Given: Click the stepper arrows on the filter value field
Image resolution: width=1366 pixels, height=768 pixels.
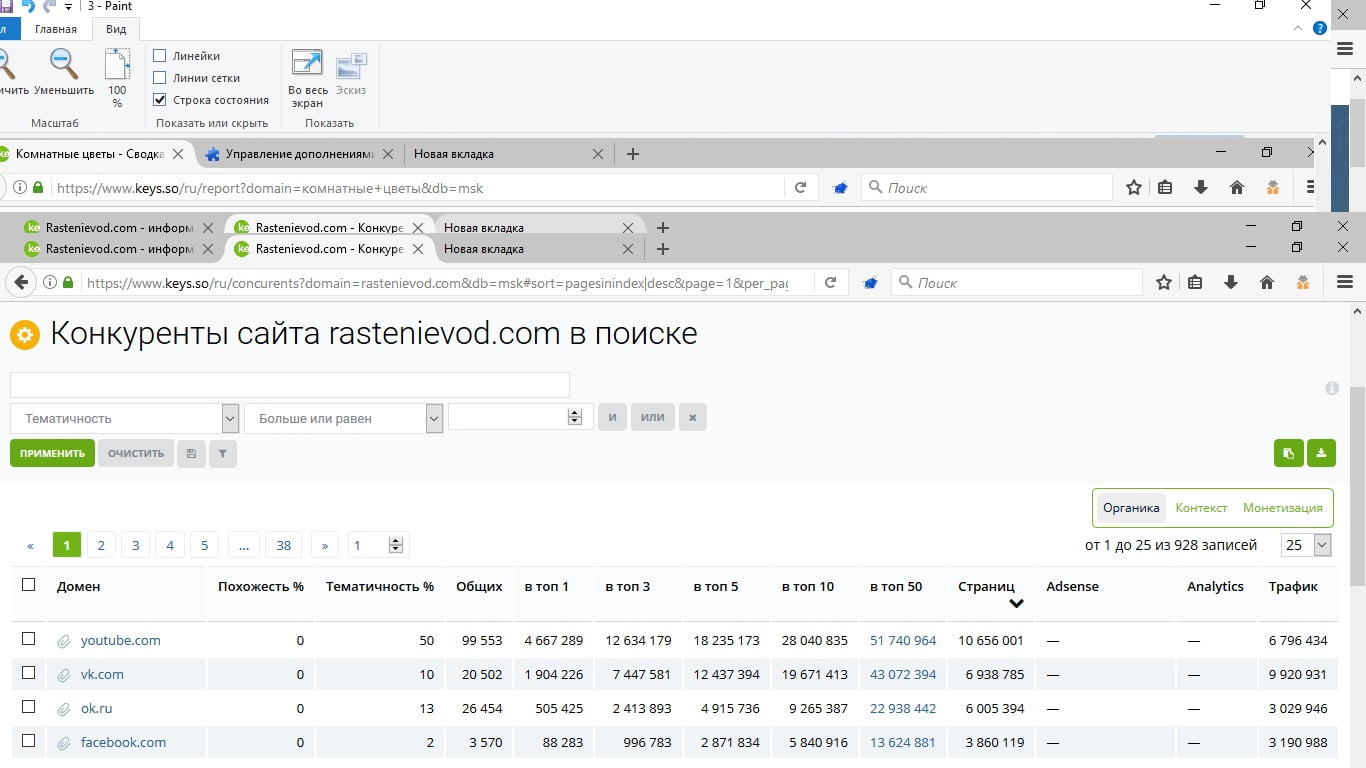Looking at the screenshot, I should 575,417.
